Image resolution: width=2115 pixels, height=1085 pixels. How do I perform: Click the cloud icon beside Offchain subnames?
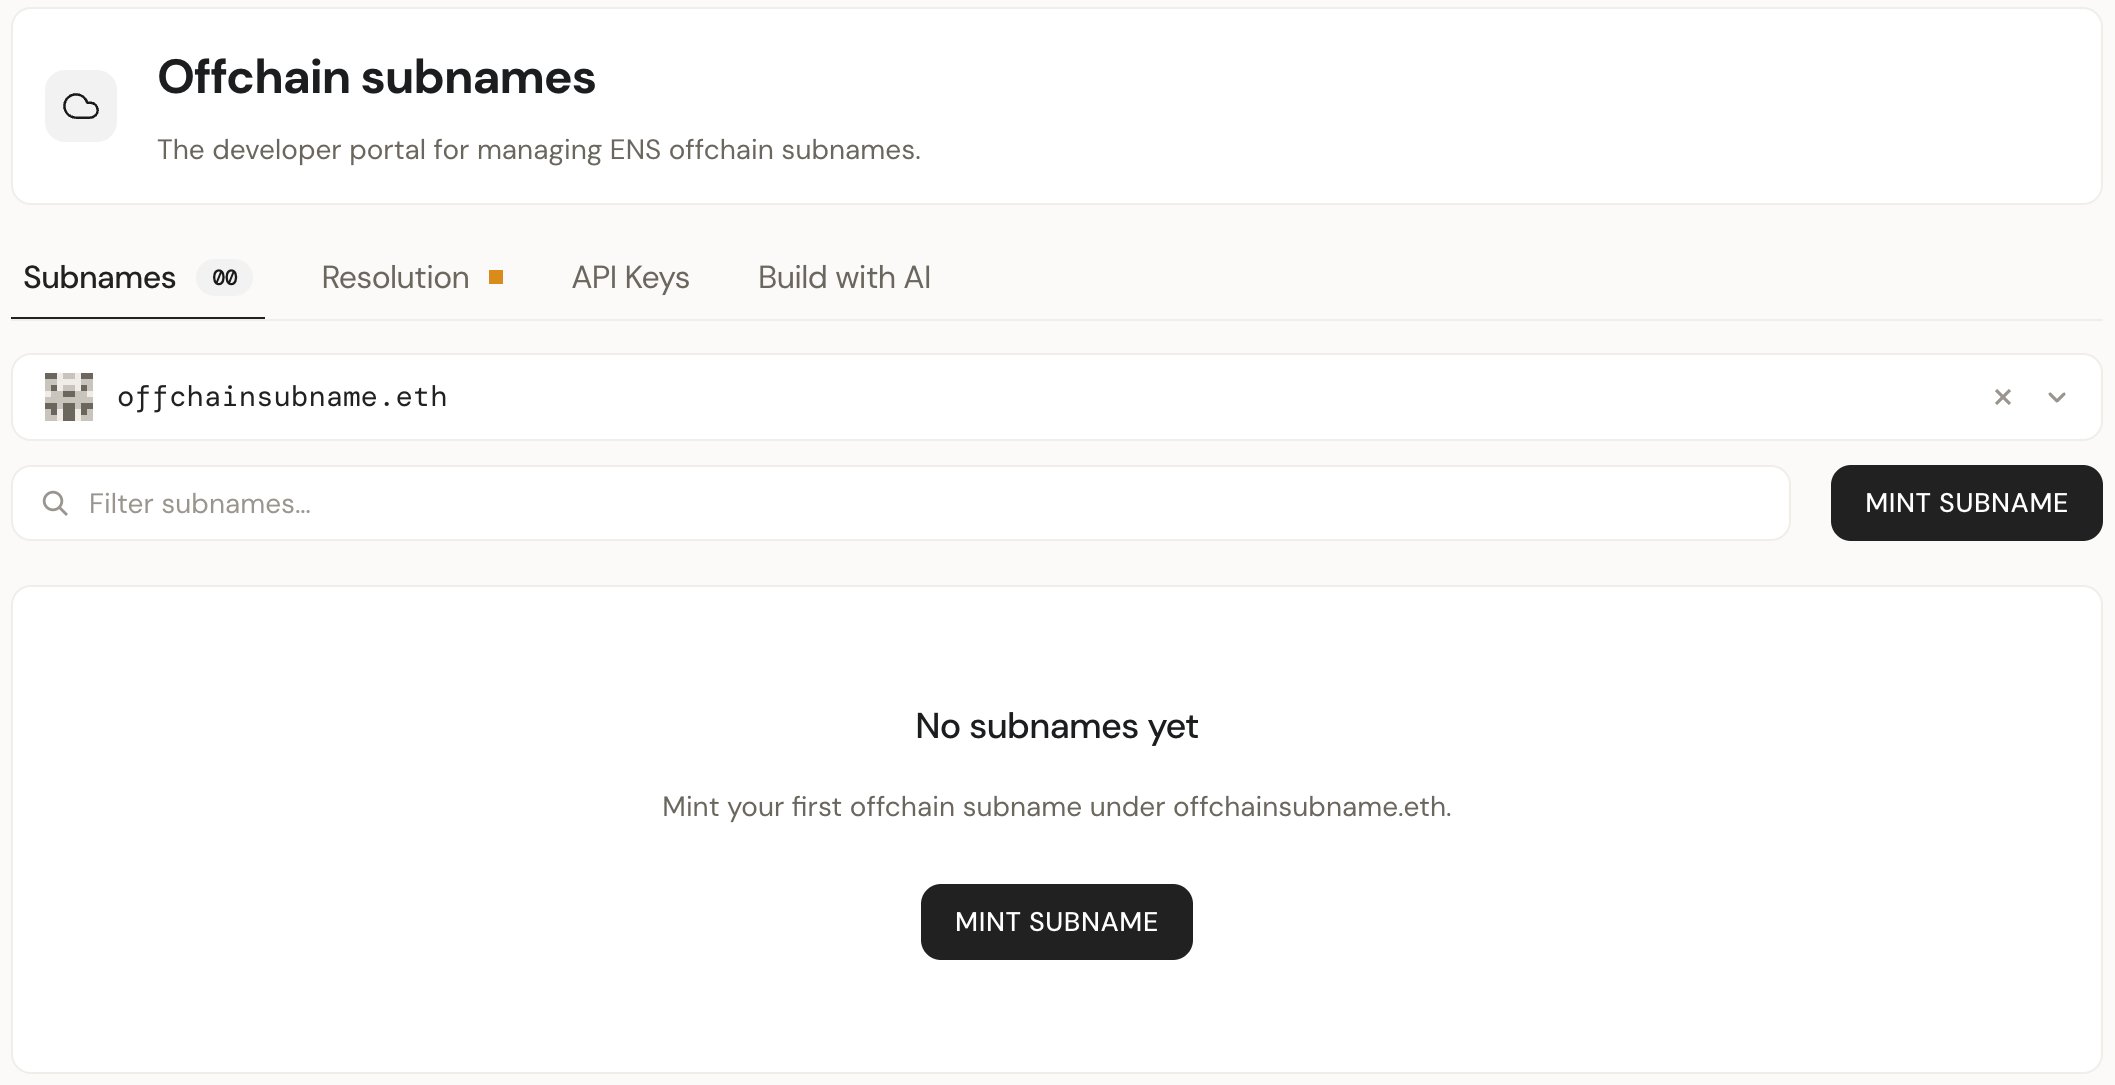pos(81,106)
